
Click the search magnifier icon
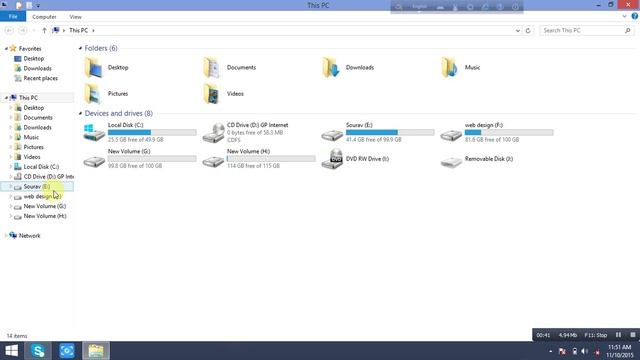[x=627, y=31]
